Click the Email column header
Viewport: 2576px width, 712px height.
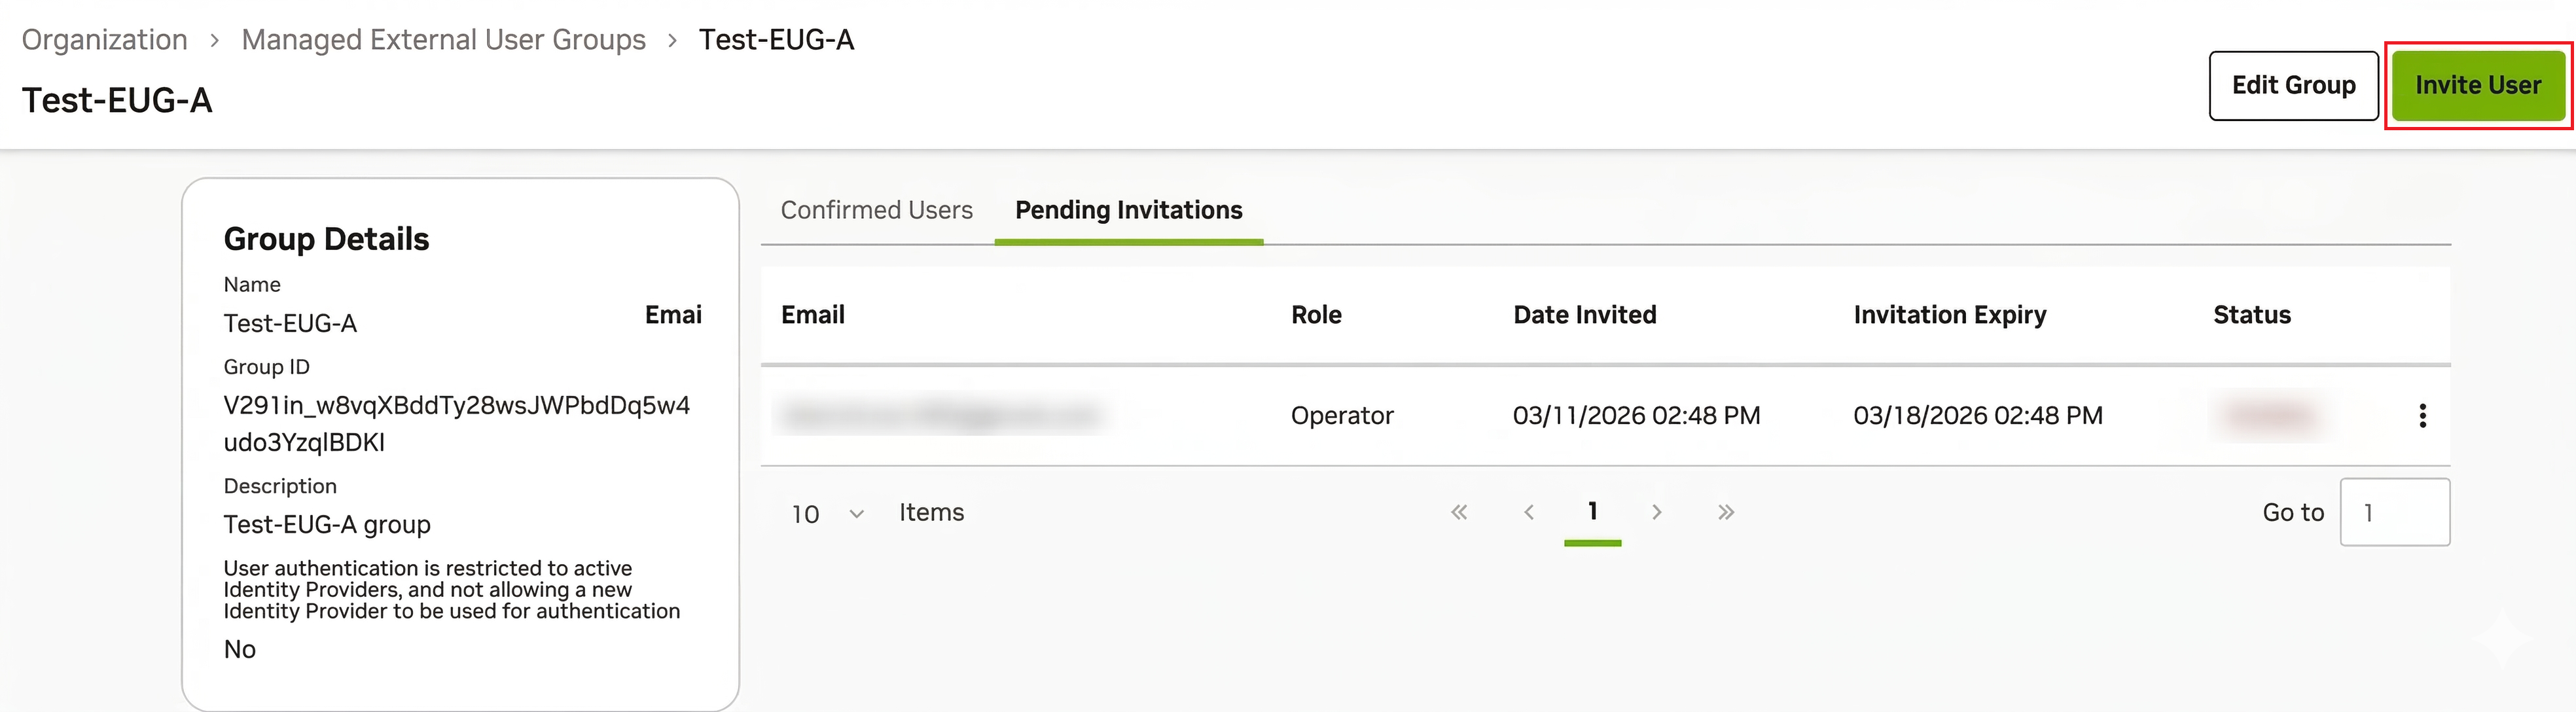812,314
